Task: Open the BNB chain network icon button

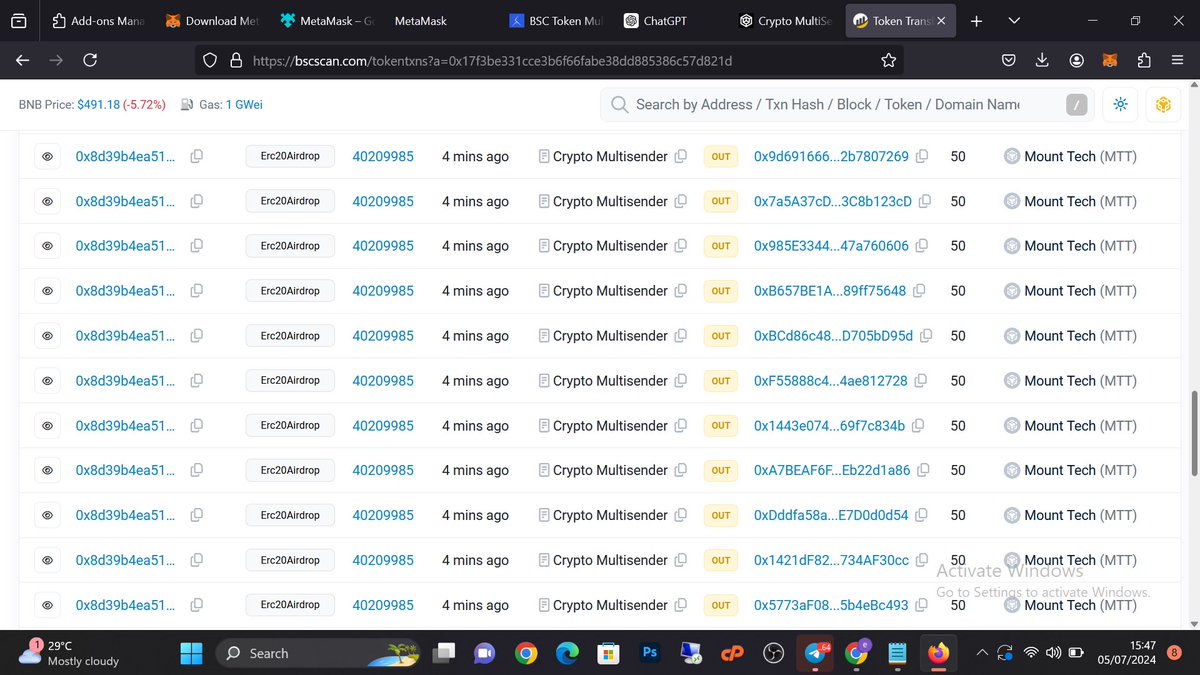Action: (1163, 105)
